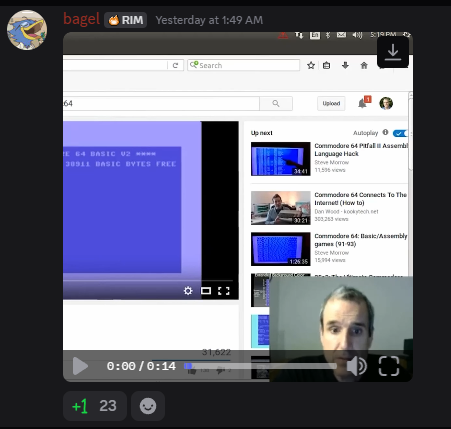Click the YouTube player fullscreen icon
The height and width of the screenshot is (429, 451).
[224, 291]
